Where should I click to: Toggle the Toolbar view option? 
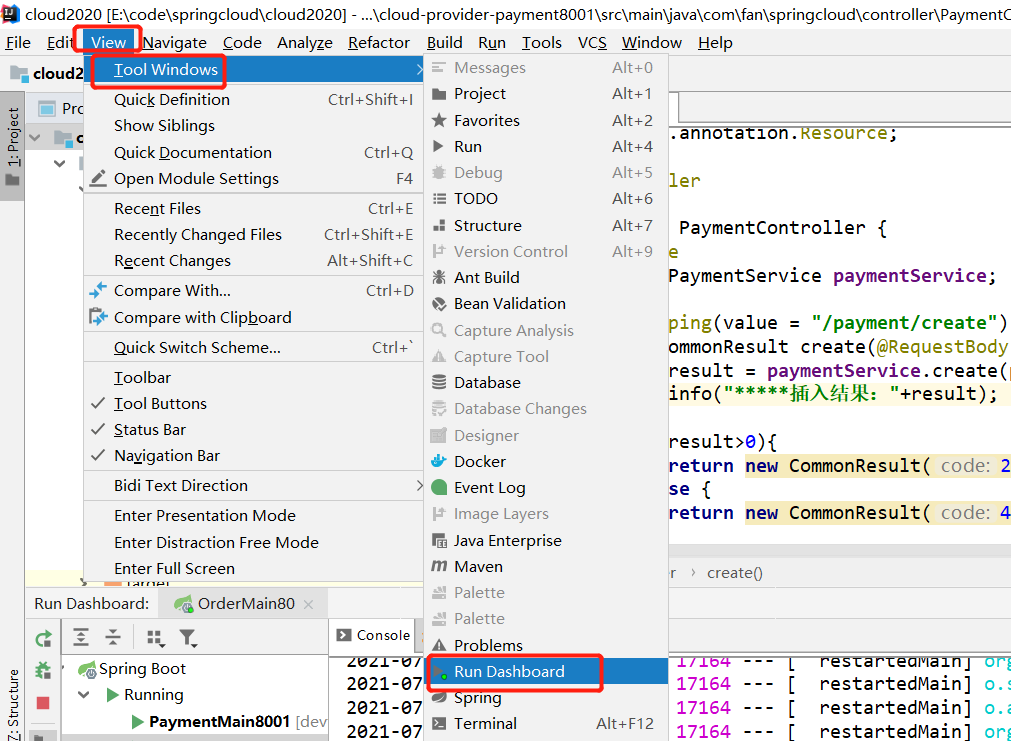(253, 378)
